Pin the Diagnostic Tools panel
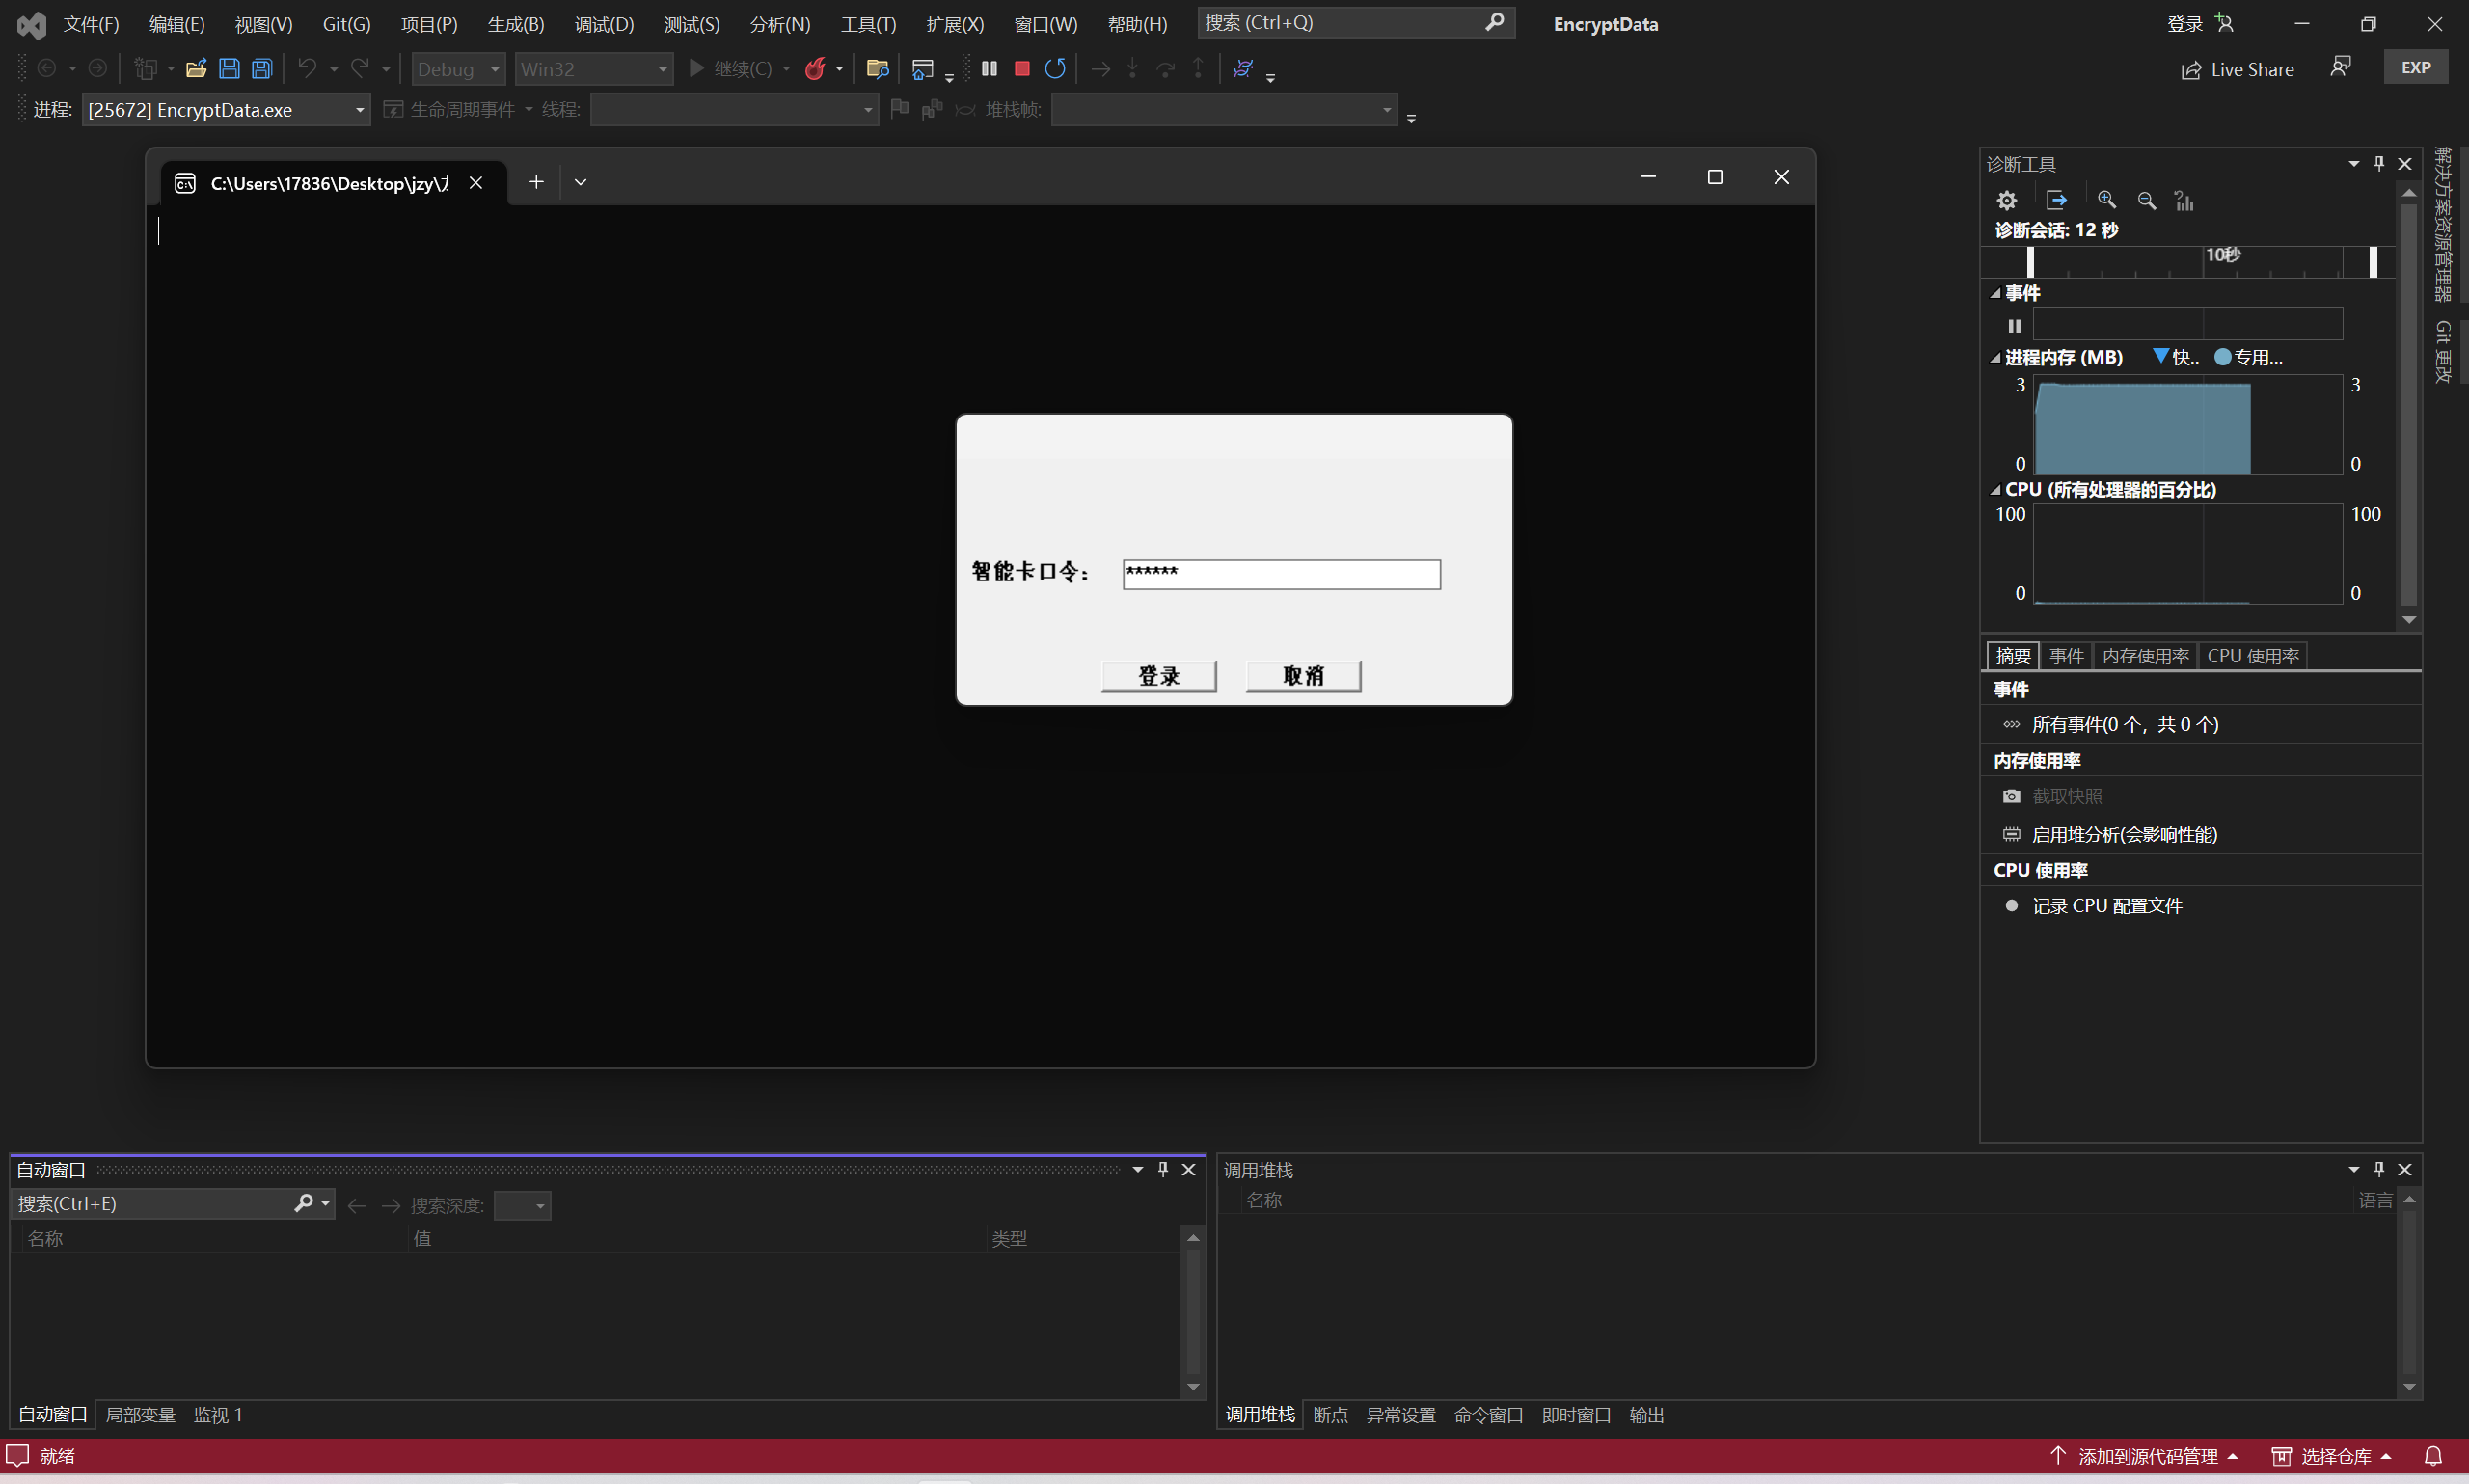Viewport: 2469px width, 1484px height. coord(2379,163)
